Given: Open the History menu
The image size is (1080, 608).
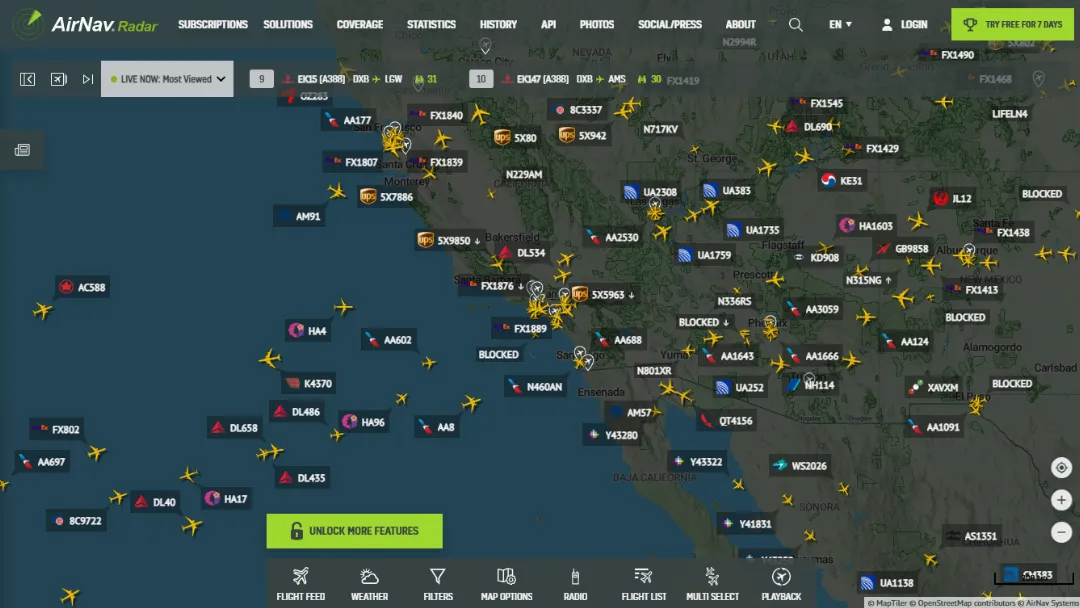Looking at the screenshot, I should coord(498,25).
